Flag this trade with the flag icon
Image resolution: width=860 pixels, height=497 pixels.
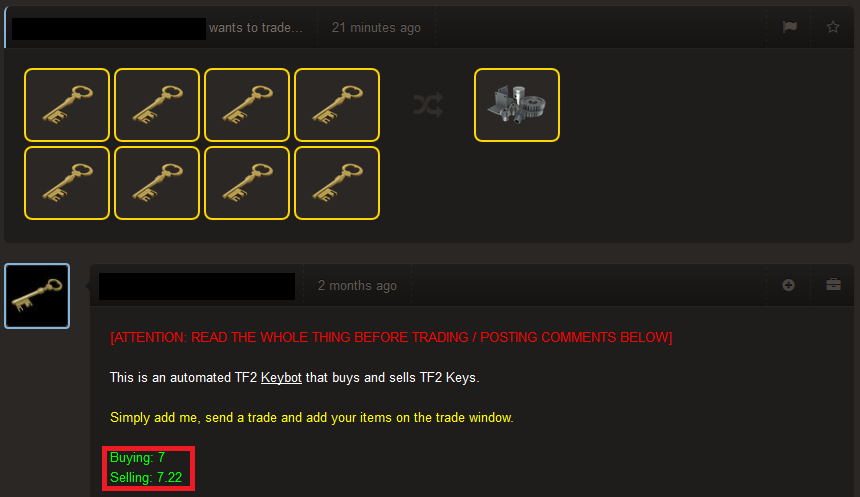[789, 27]
